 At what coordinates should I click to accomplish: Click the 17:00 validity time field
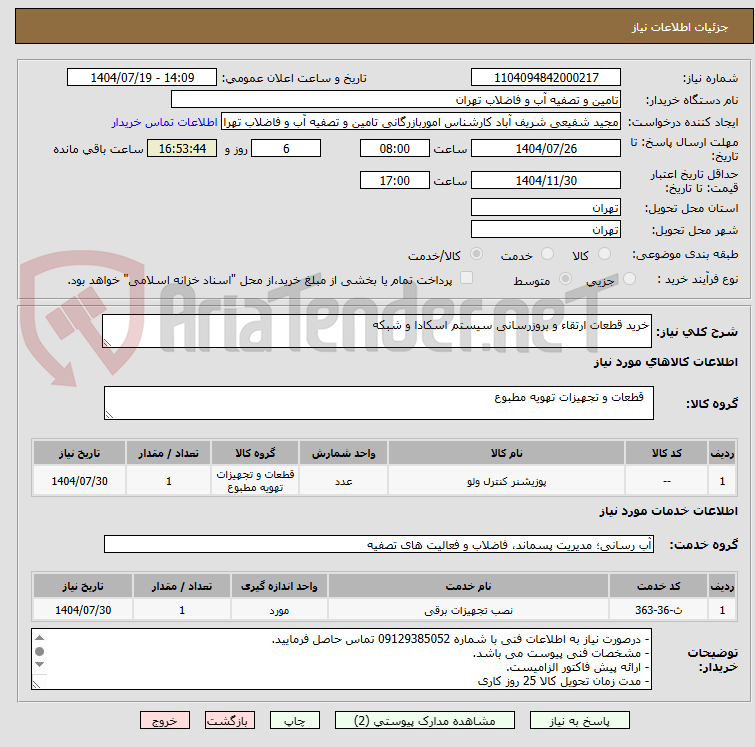[394, 181]
